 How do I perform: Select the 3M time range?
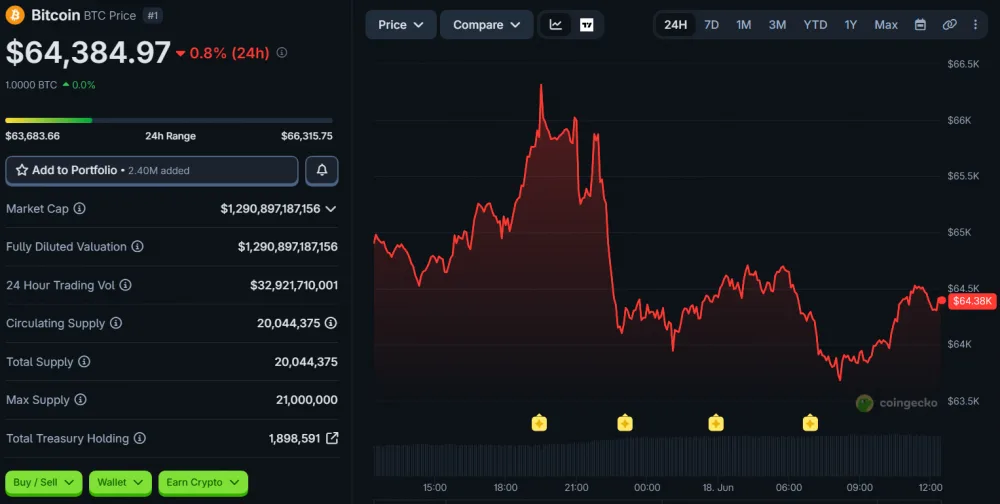click(x=777, y=25)
